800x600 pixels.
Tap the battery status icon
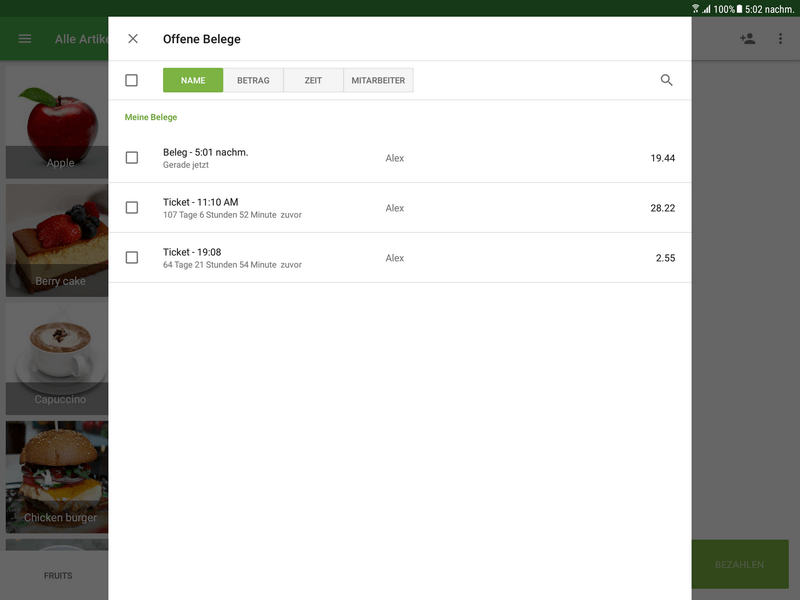(x=739, y=9)
